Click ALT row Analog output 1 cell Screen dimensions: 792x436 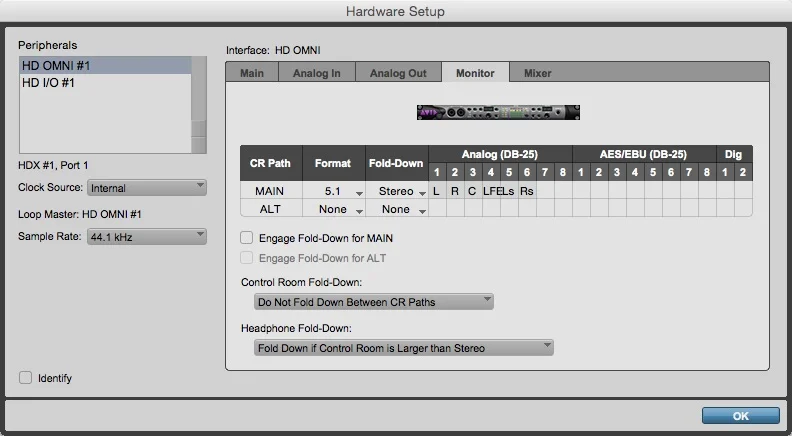[x=437, y=209]
